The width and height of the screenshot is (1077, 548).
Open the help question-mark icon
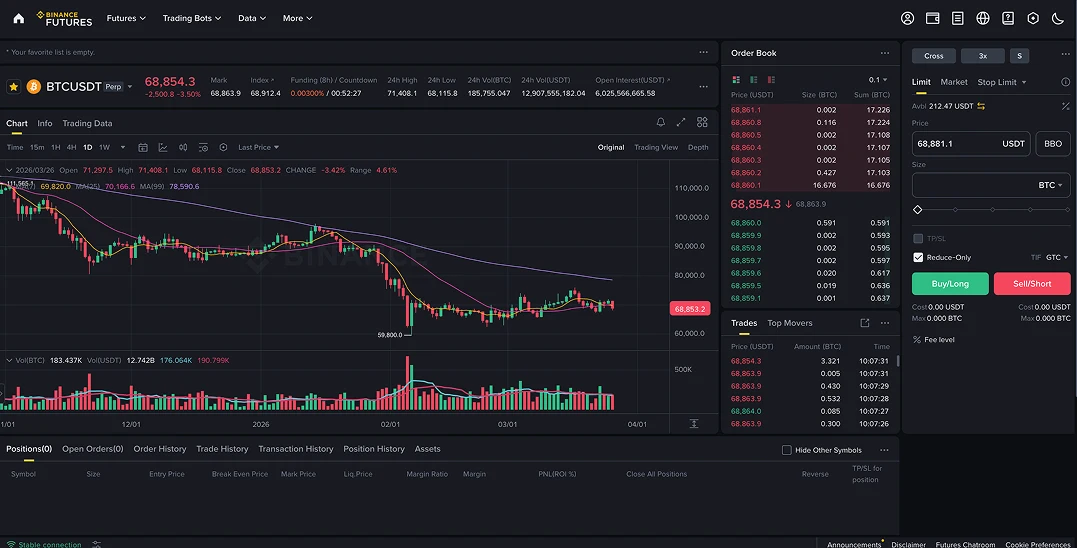point(1008,19)
